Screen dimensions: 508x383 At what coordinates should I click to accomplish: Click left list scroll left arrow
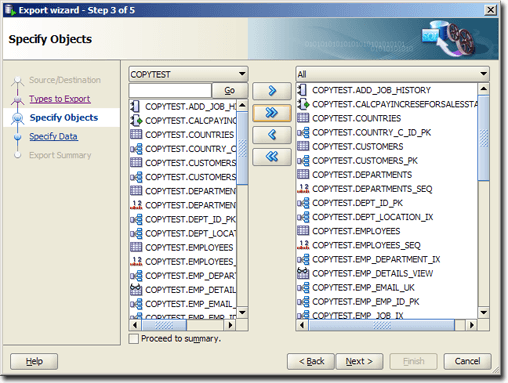[x=135, y=325]
